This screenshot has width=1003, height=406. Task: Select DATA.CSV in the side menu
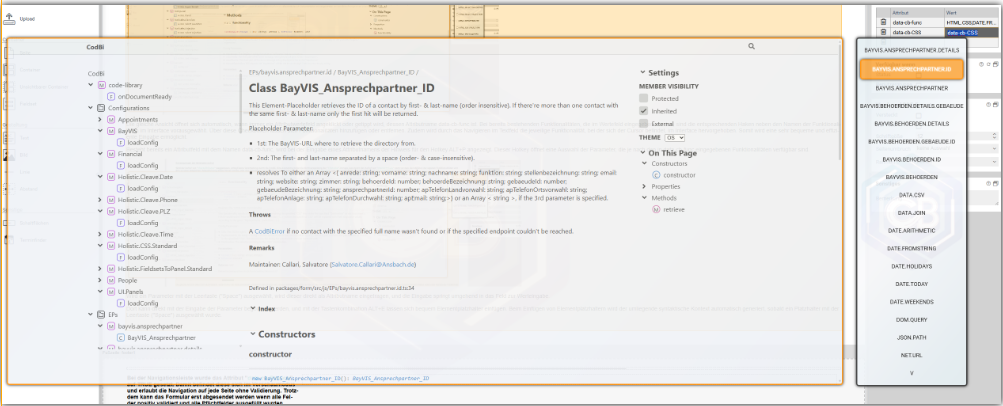point(911,195)
